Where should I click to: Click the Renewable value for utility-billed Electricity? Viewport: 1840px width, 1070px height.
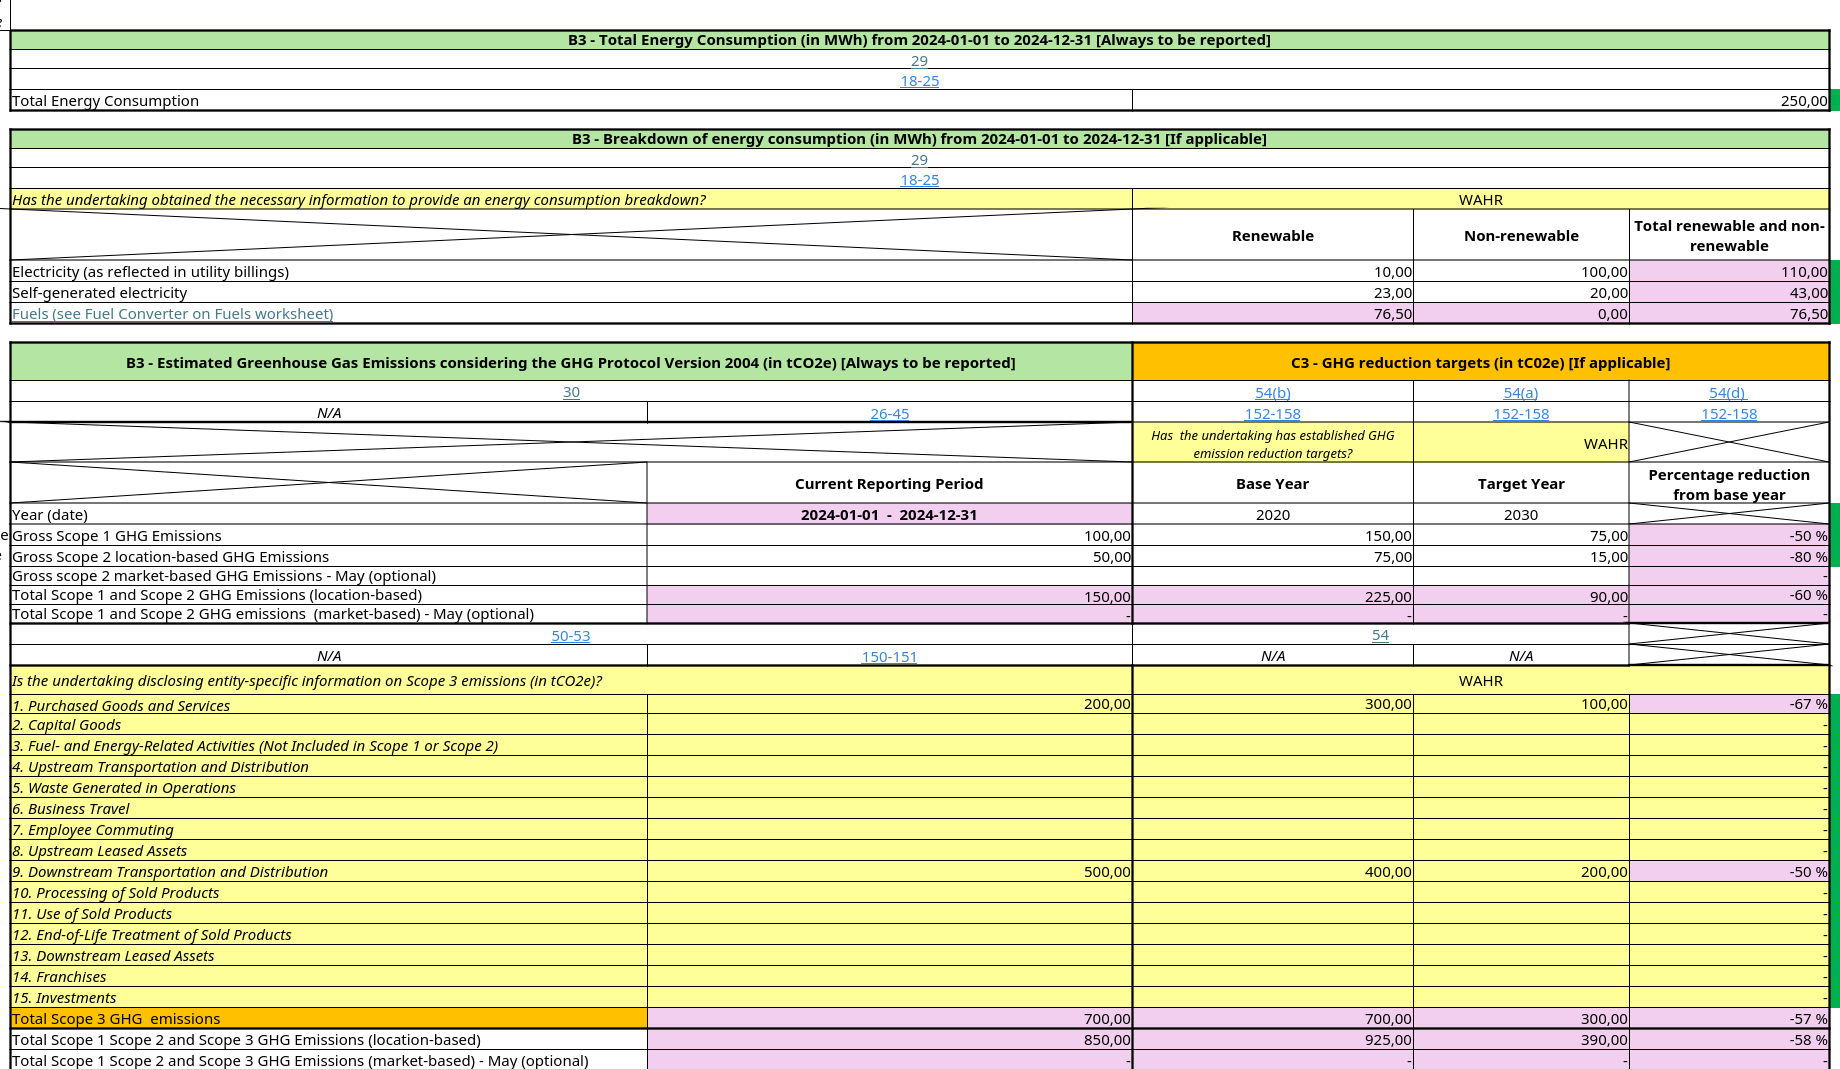click(1272, 272)
